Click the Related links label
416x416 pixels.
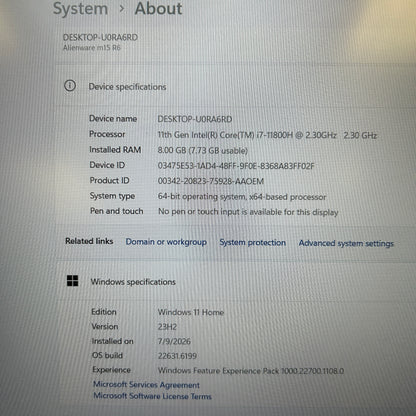coord(89,241)
